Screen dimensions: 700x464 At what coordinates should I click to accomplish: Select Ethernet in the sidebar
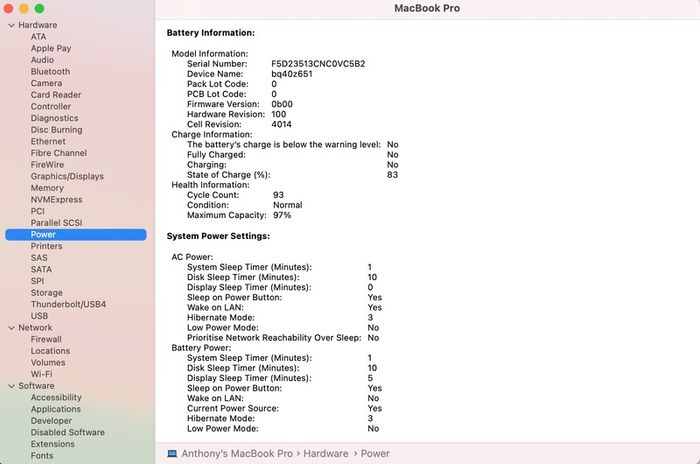pos(48,141)
